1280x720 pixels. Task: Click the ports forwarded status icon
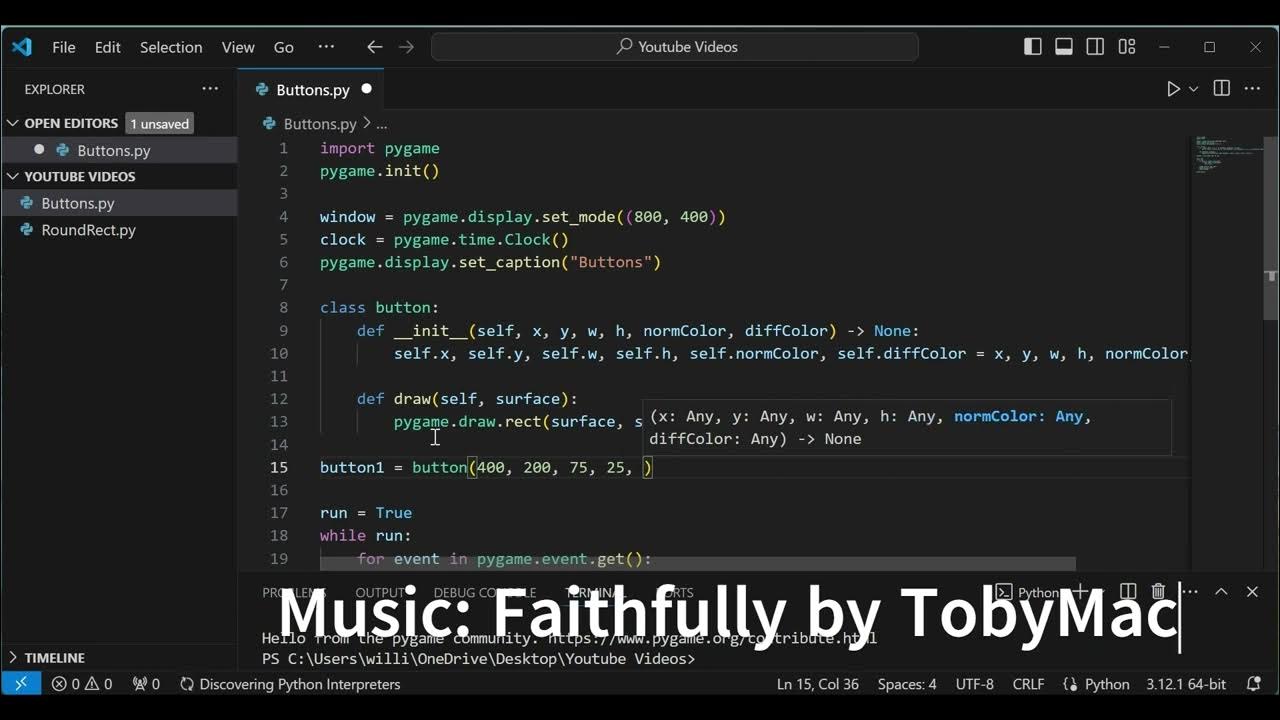tap(146, 684)
